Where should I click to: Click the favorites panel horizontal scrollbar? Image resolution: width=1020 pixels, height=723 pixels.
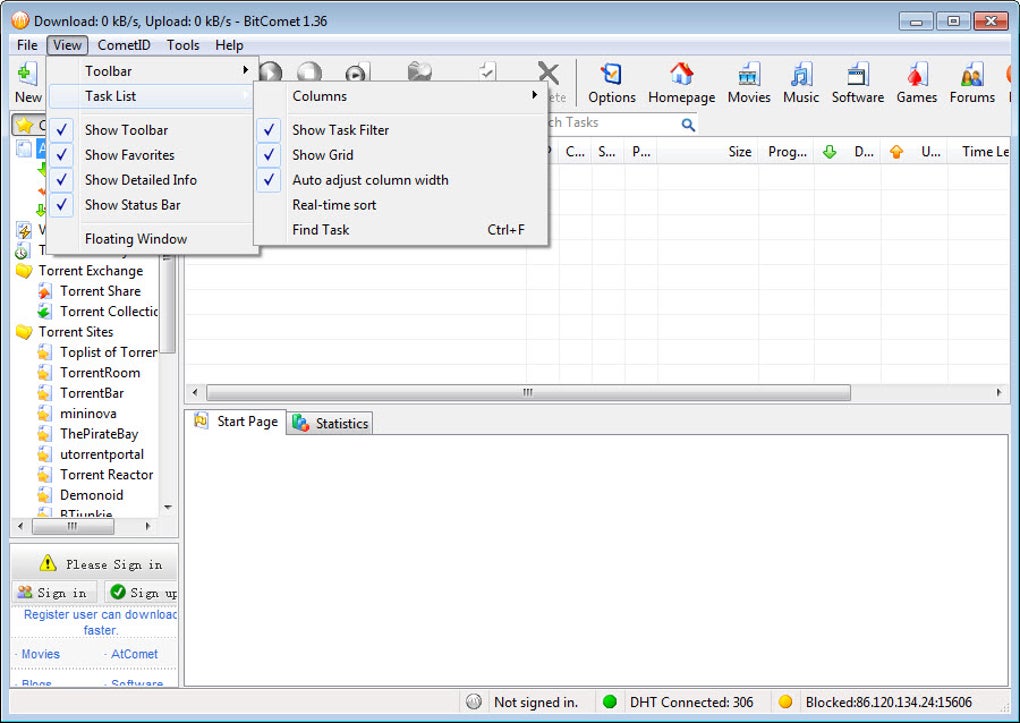(72, 526)
